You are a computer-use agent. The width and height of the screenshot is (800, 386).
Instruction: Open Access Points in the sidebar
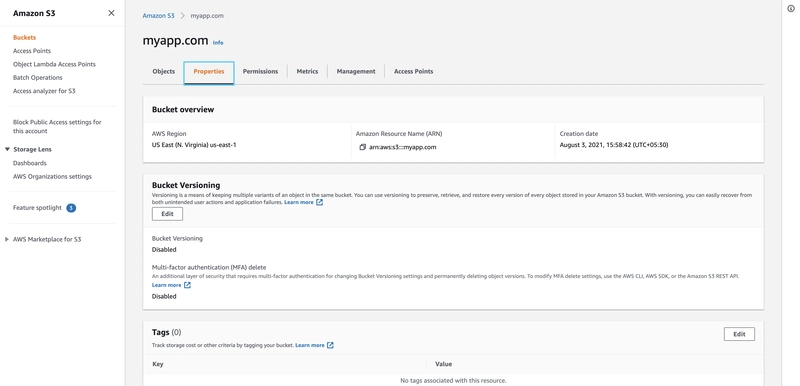(32, 50)
